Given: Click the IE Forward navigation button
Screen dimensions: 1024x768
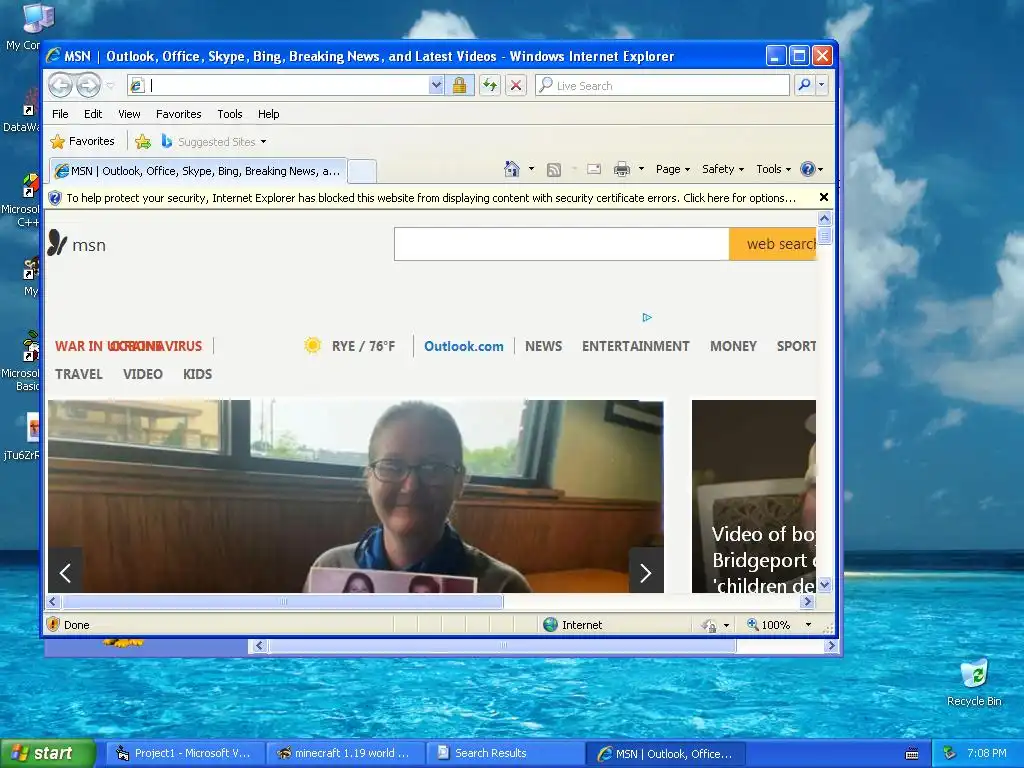Looking at the screenshot, I should pos(88,86).
